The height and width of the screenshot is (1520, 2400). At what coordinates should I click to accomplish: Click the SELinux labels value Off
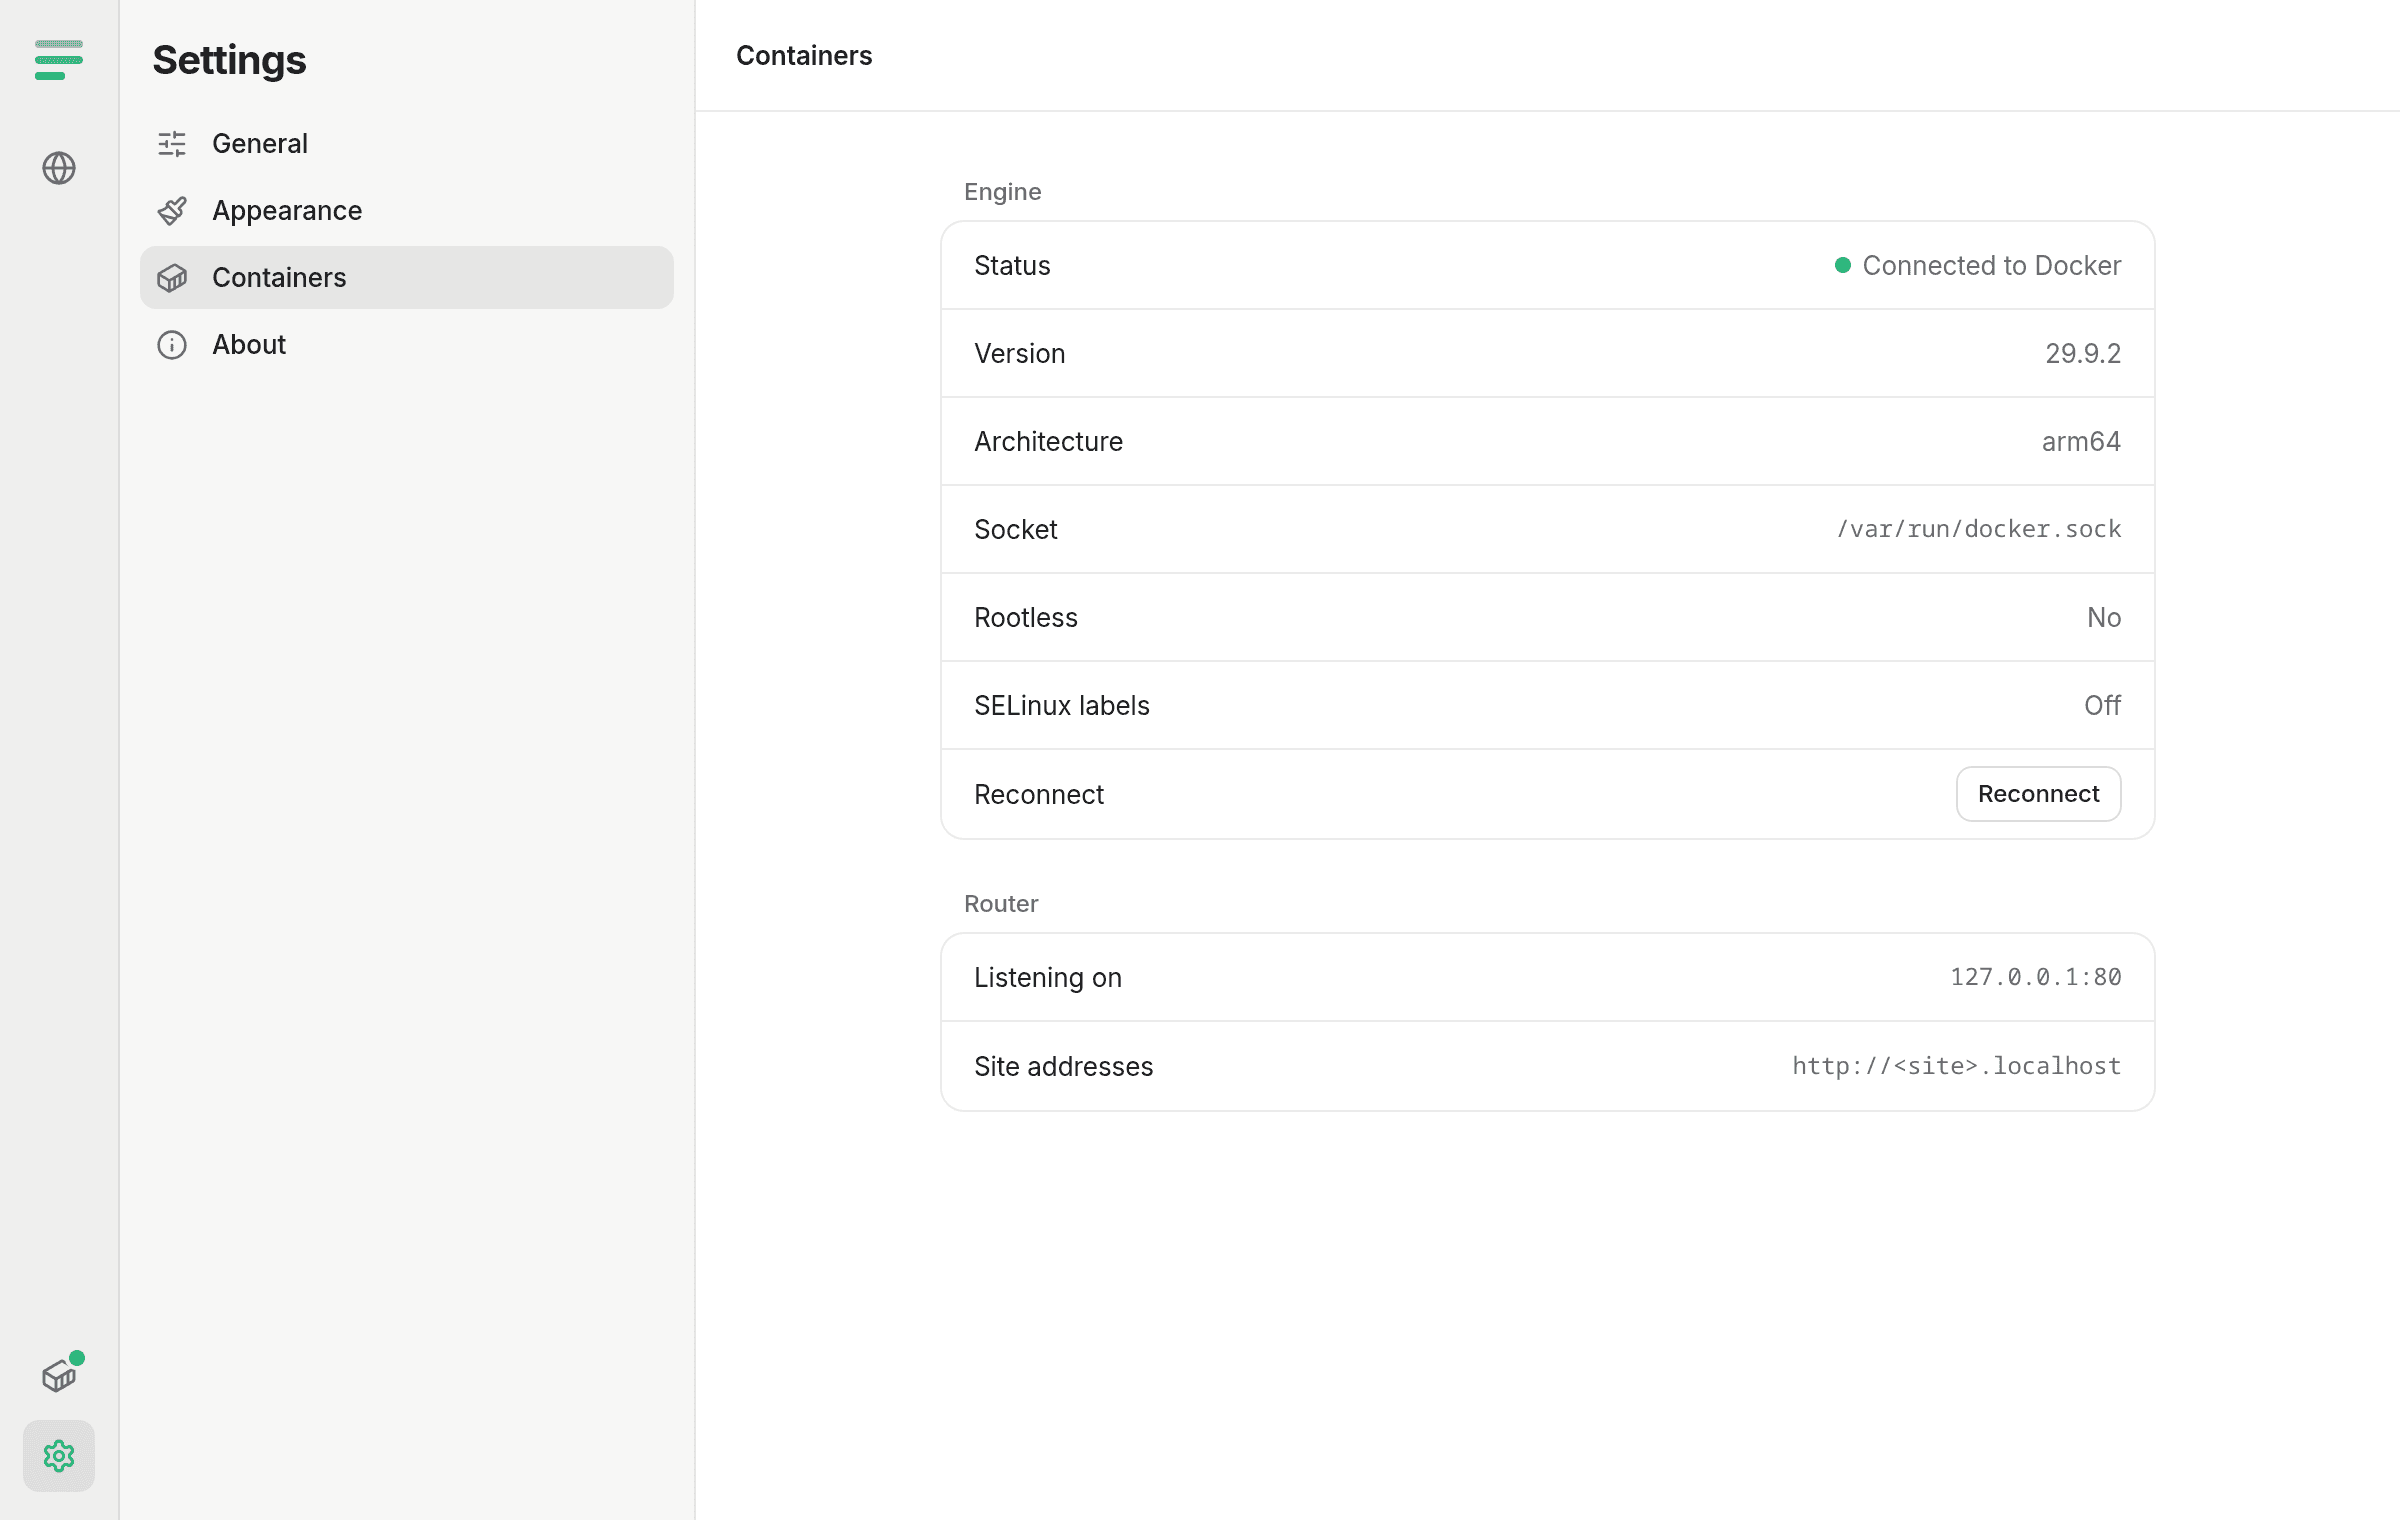[x=2103, y=706]
